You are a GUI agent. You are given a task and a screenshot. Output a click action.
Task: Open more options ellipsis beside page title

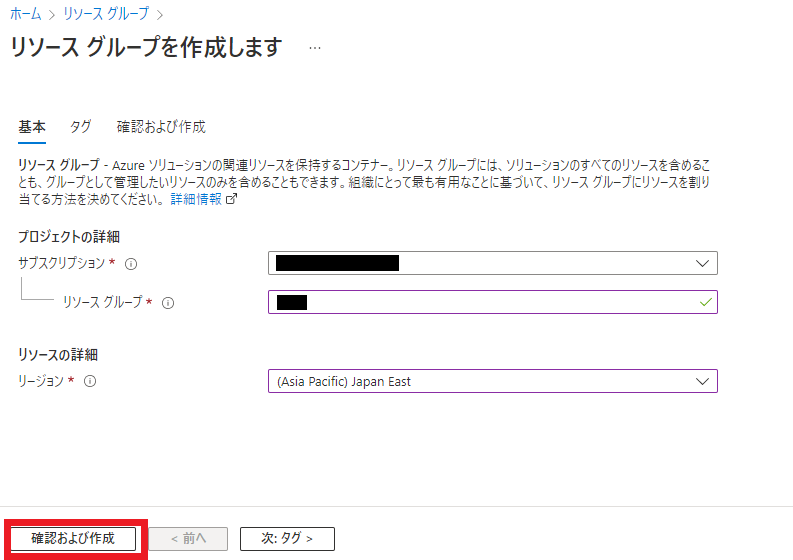pos(315,48)
